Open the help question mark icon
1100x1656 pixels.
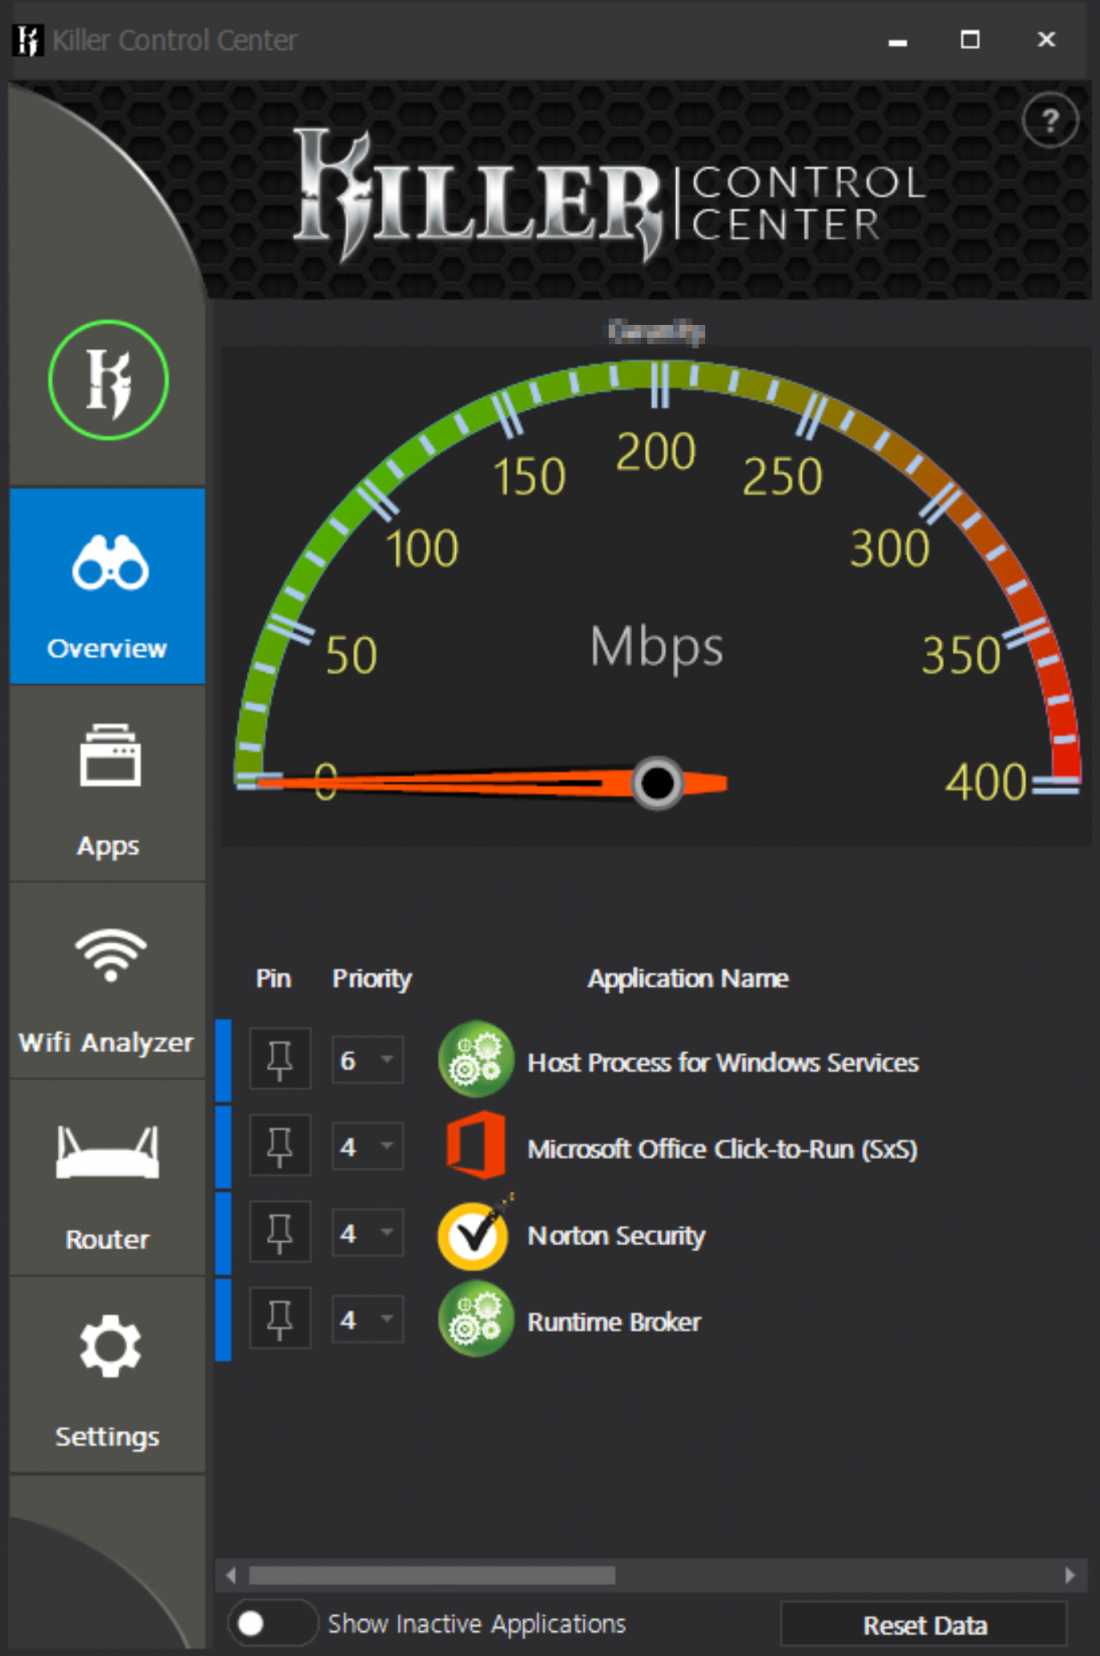[x=1049, y=121]
